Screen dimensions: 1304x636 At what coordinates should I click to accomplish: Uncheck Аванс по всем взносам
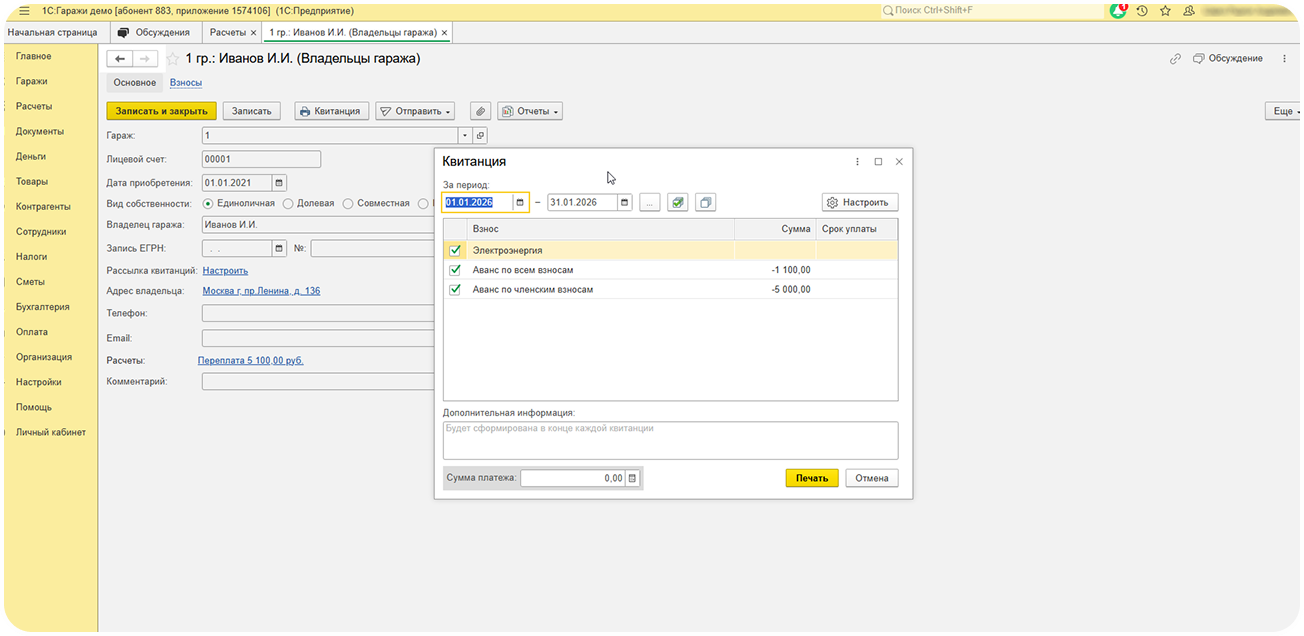click(x=456, y=270)
